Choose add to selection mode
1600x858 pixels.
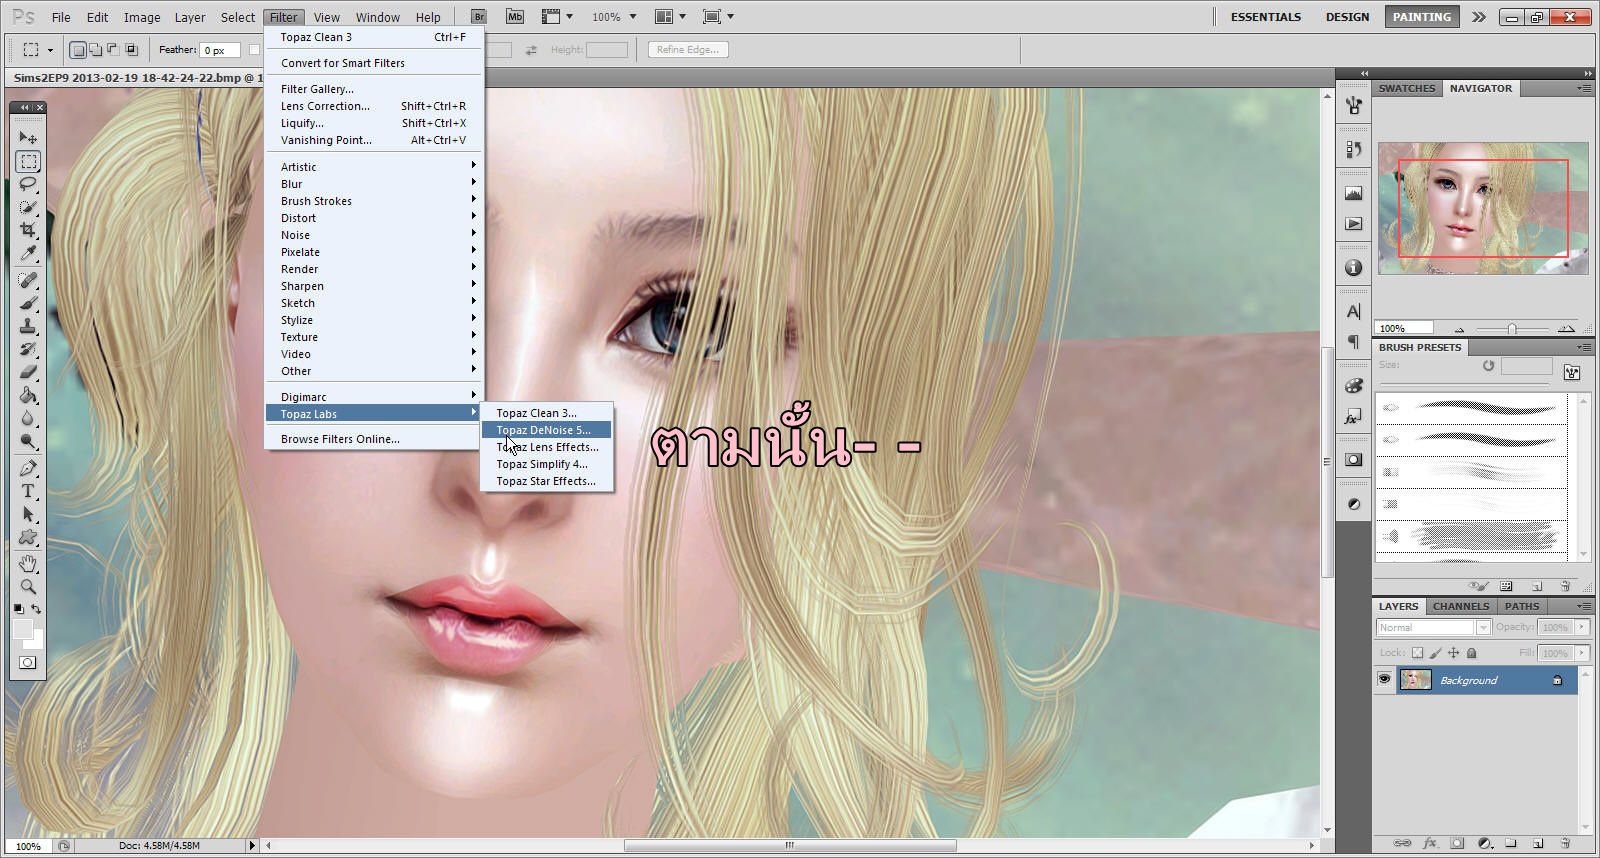[x=95, y=49]
